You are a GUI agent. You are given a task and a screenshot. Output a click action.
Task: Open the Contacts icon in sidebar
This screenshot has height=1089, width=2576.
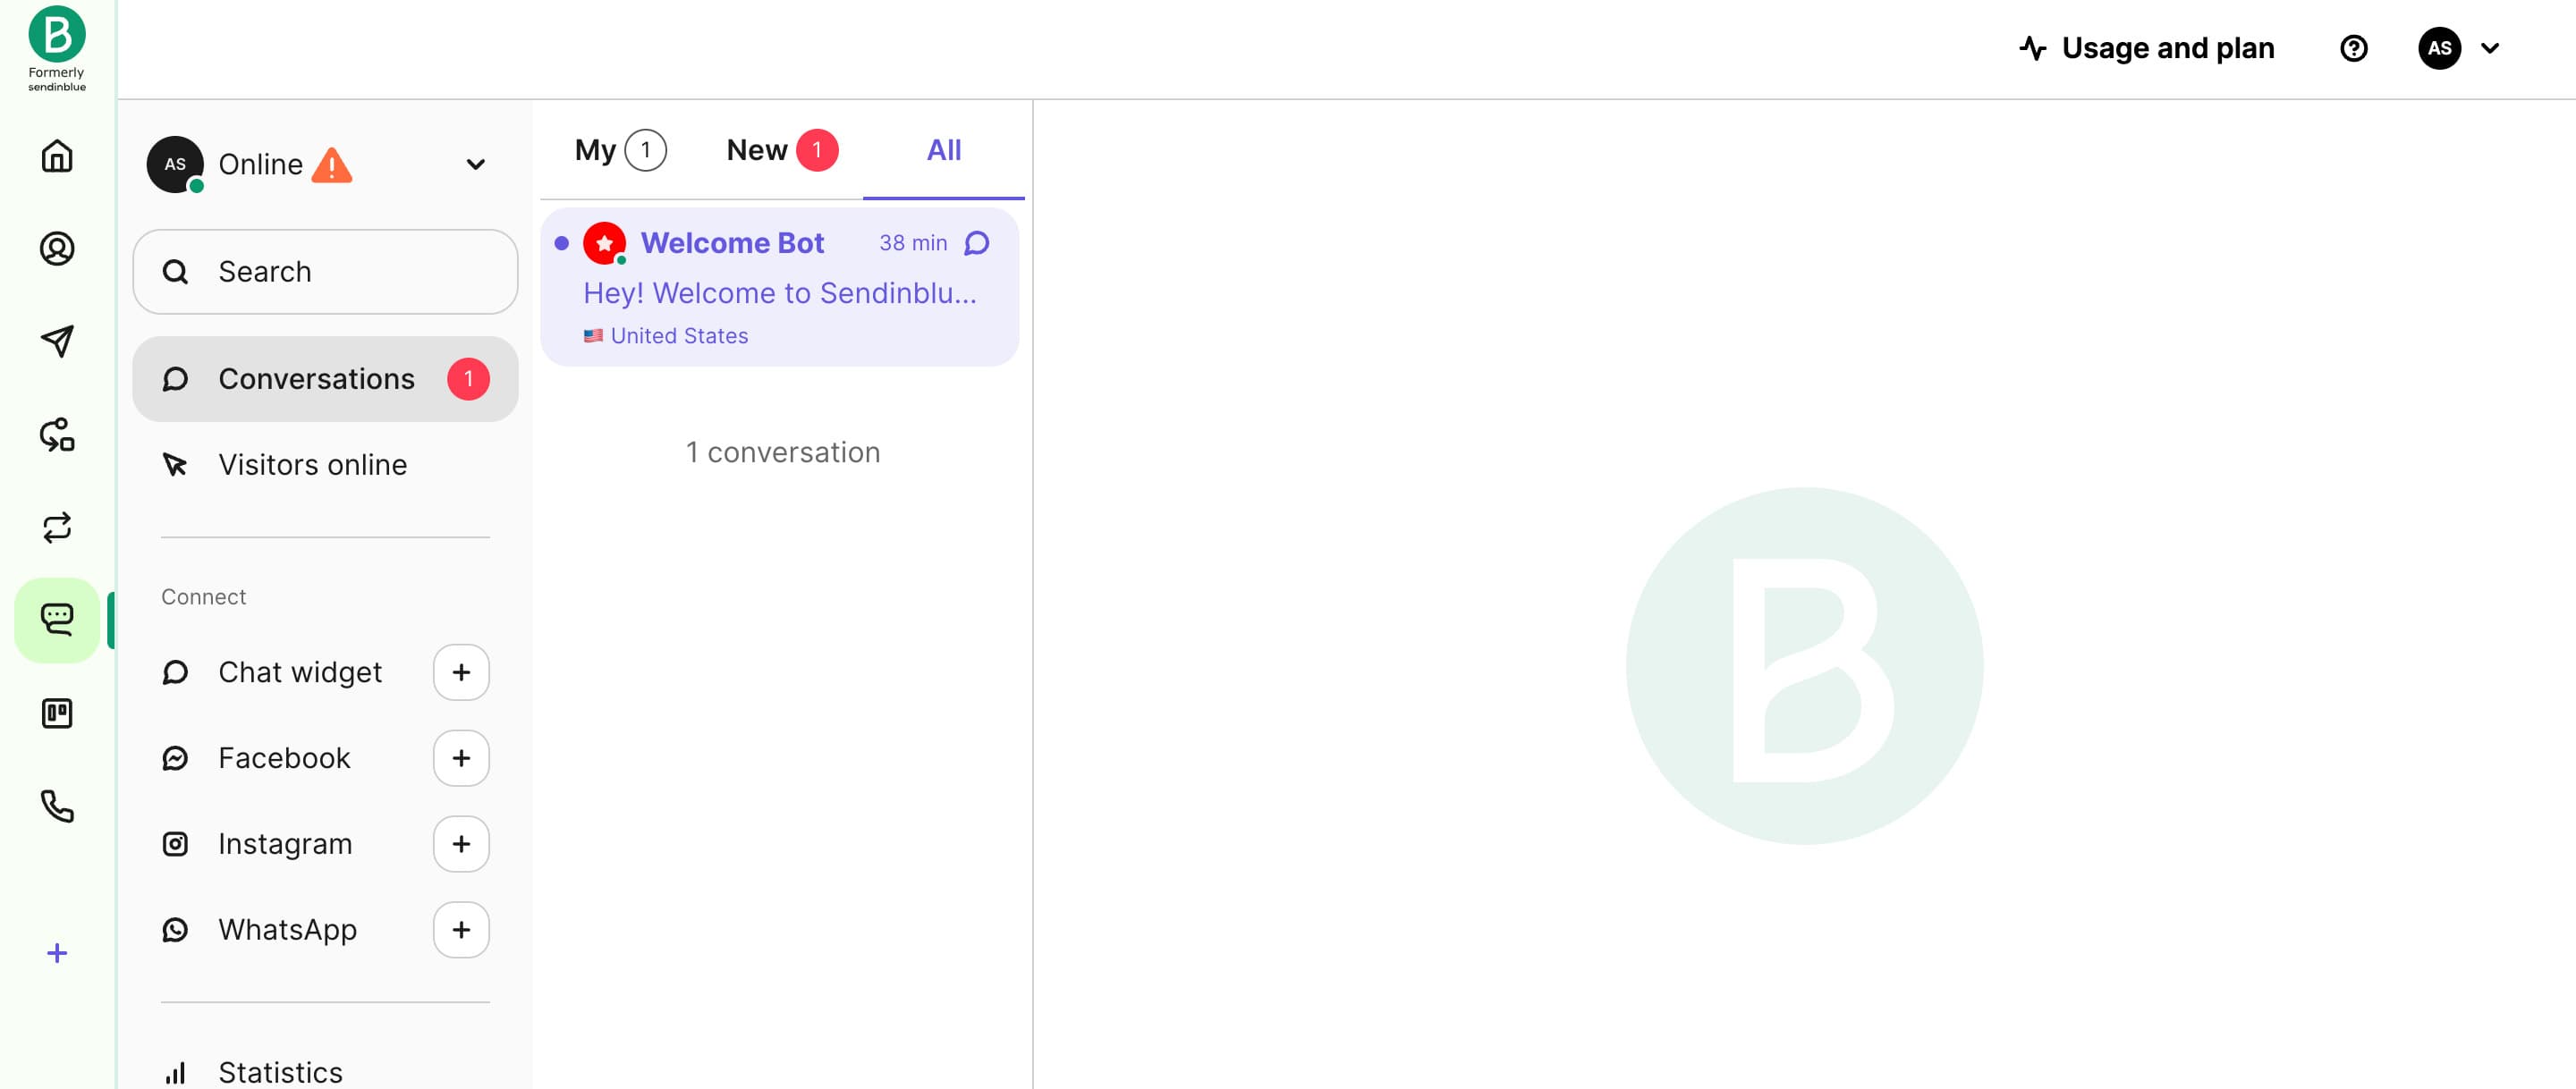[x=57, y=248]
